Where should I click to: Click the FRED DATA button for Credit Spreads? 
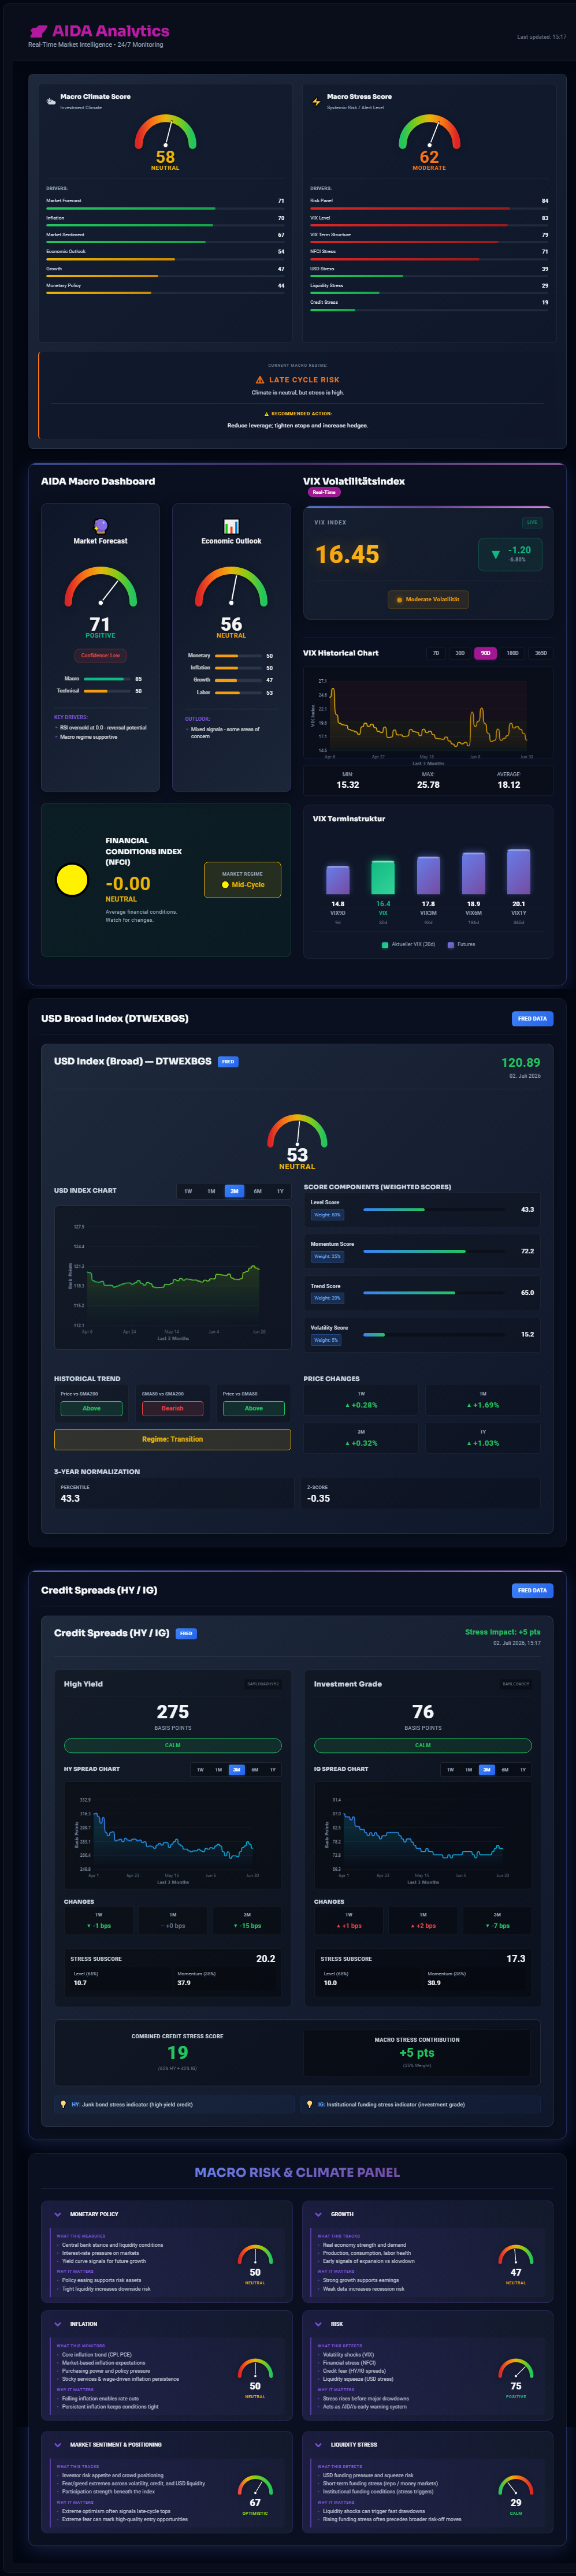coord(532,1590)
